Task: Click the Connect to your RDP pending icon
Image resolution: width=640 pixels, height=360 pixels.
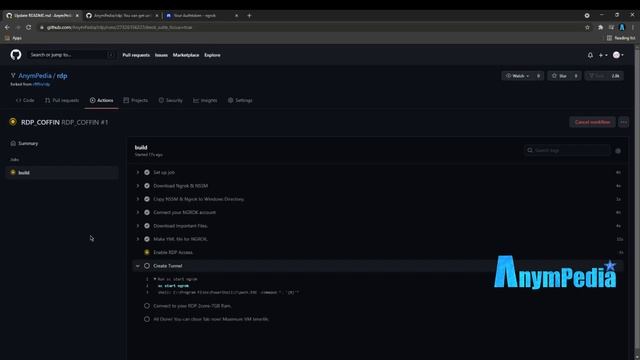Action: pyautogui.click(x=147, y=306)
